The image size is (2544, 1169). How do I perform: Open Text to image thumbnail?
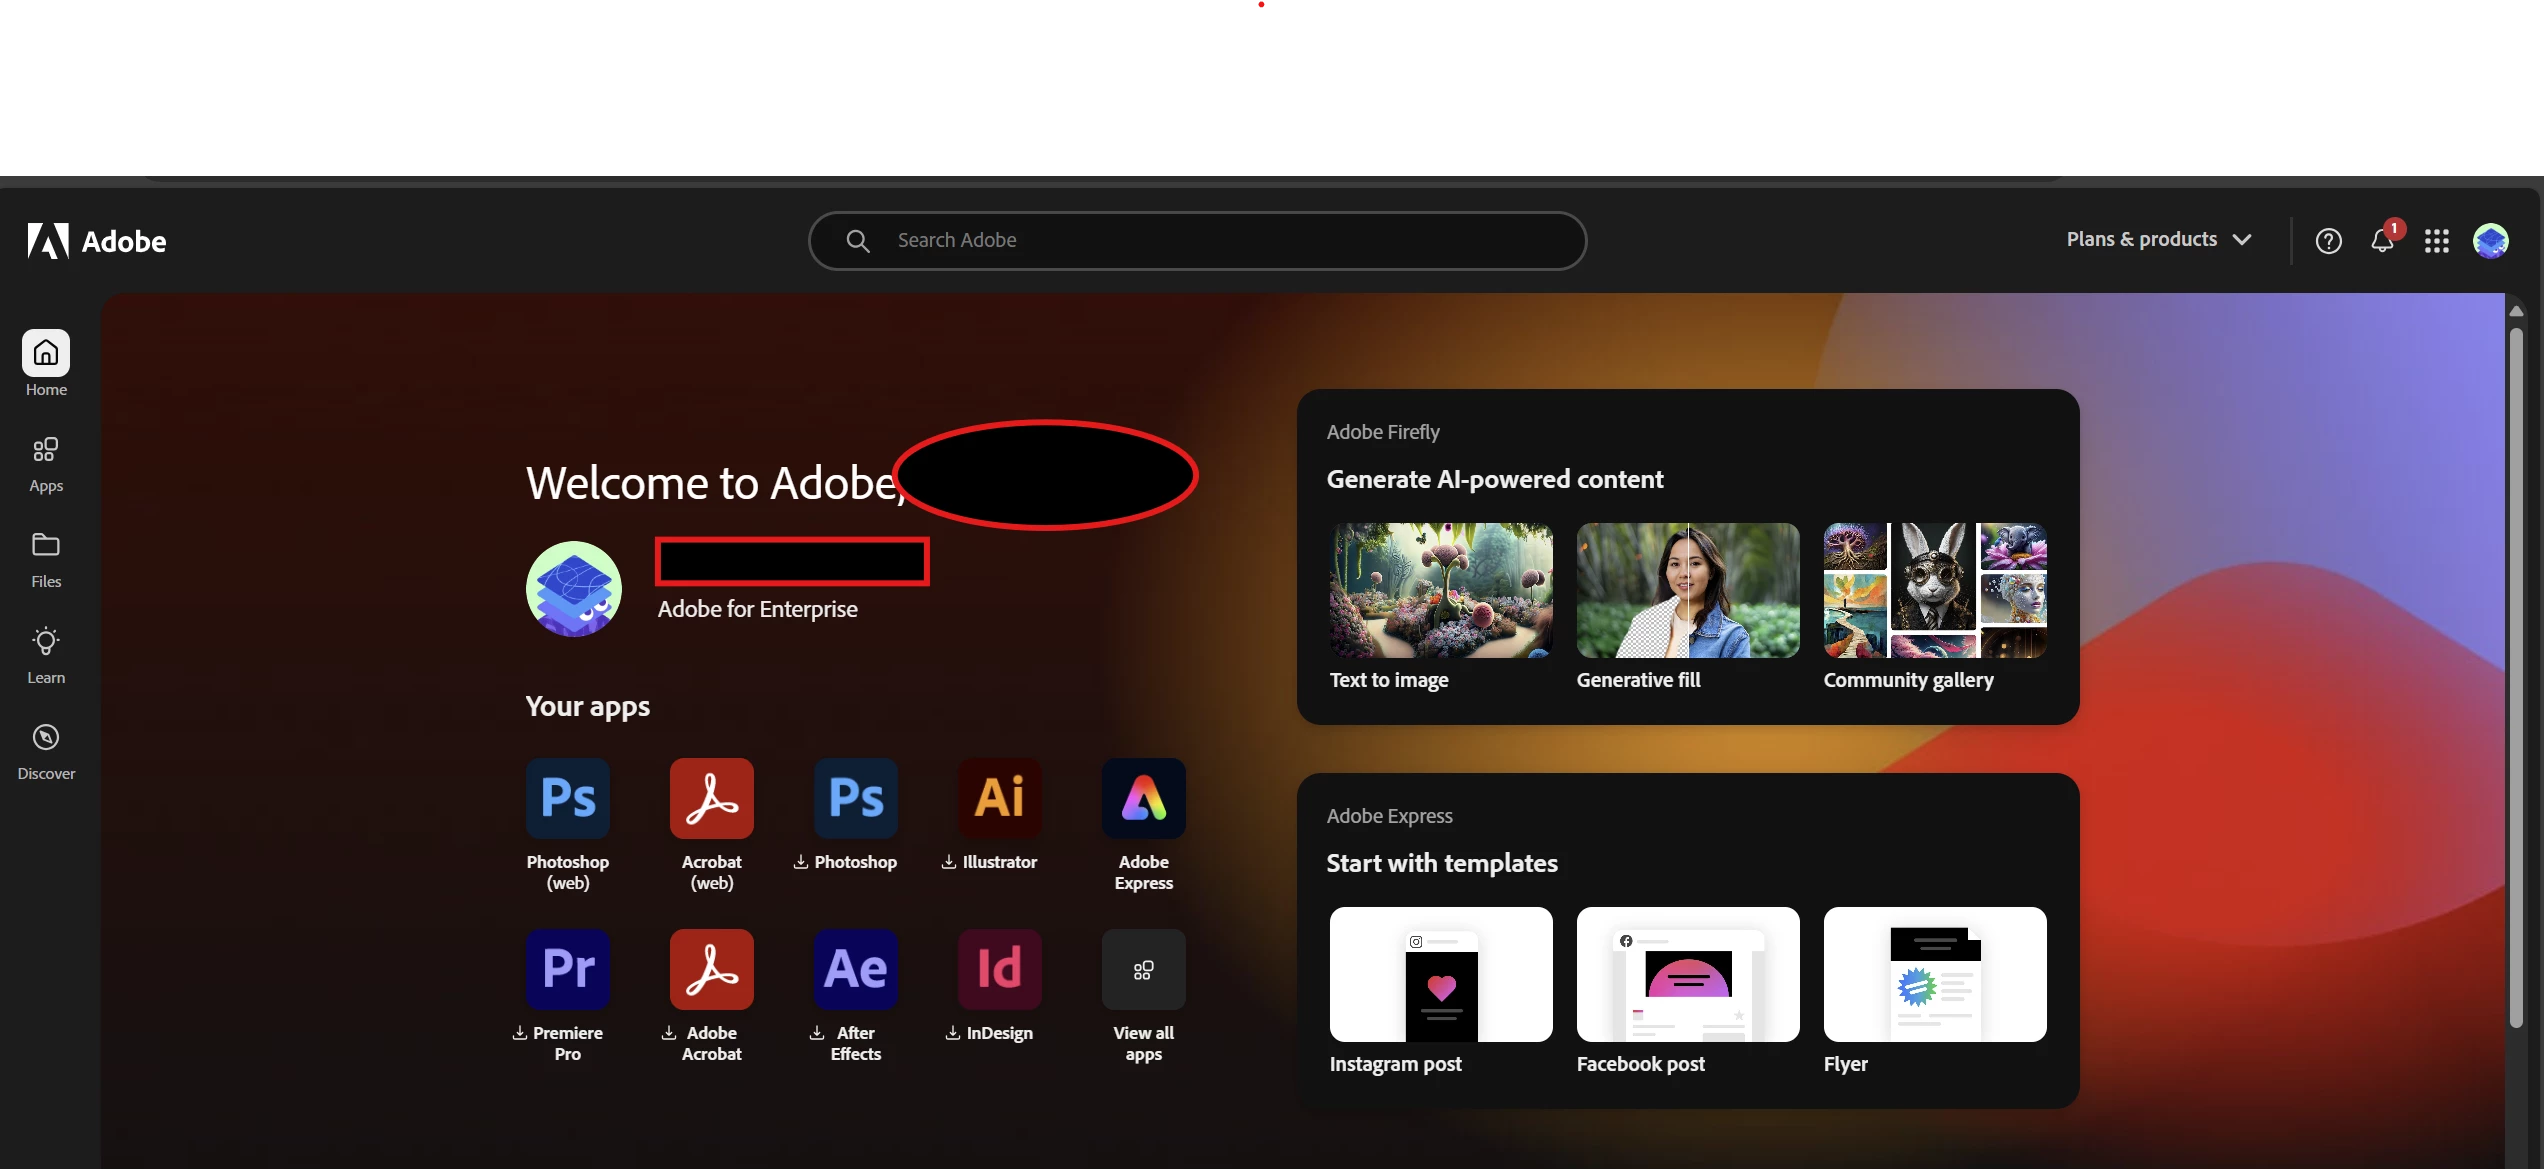[1441, 590]
